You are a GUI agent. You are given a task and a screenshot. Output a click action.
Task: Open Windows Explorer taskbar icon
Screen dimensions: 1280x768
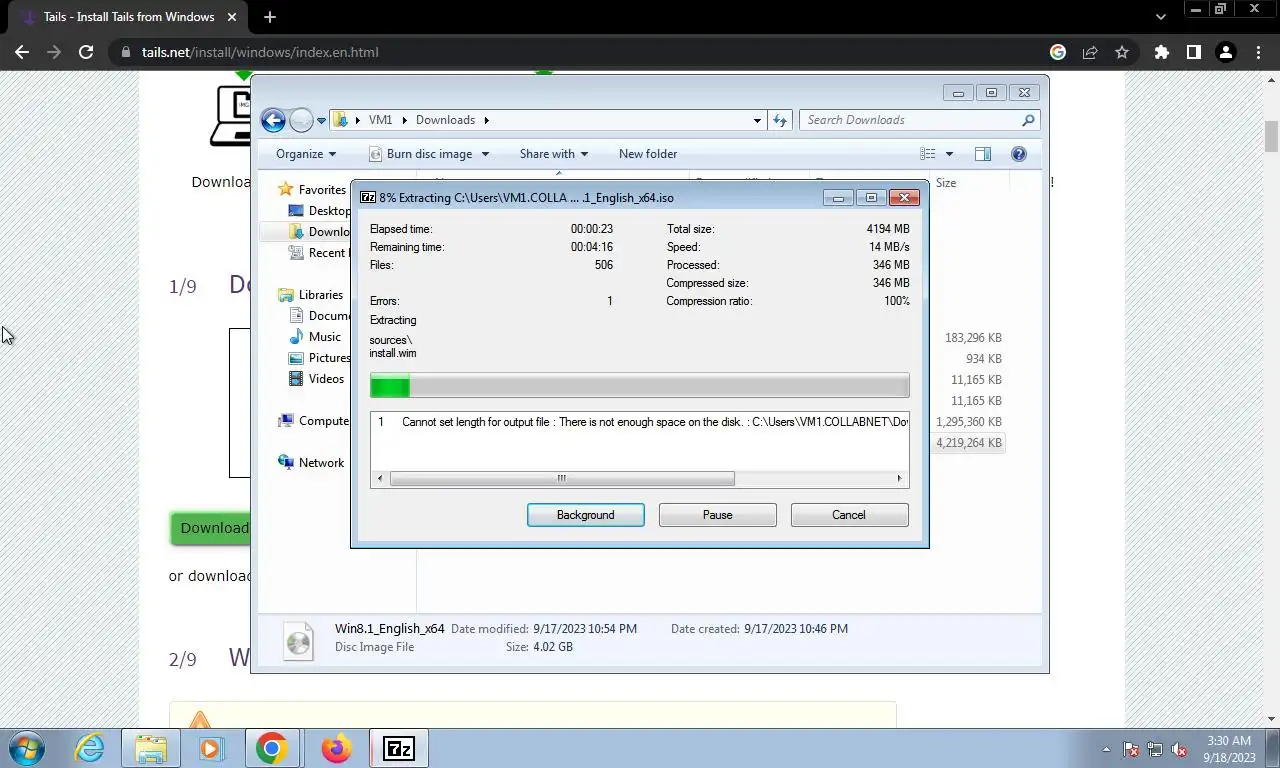(151, 748)
